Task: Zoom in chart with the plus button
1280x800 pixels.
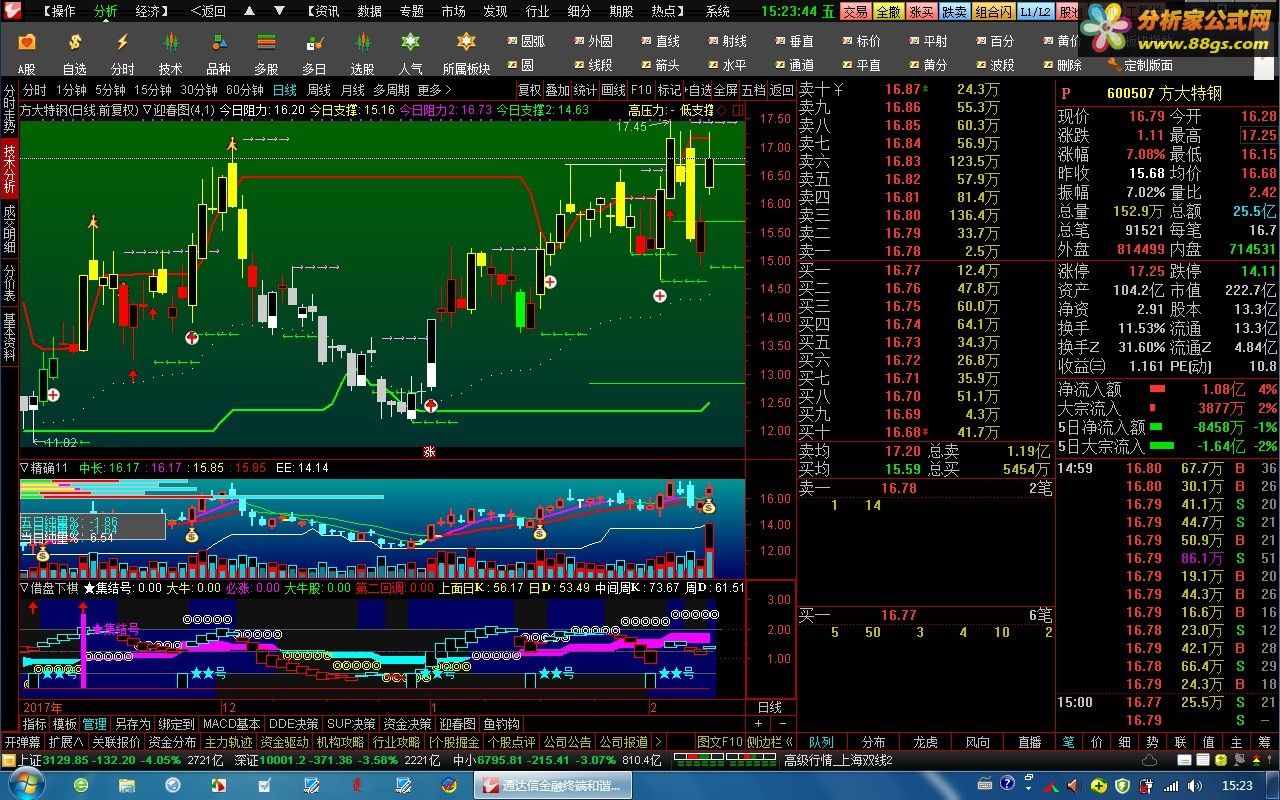Action: click(758, 723)
